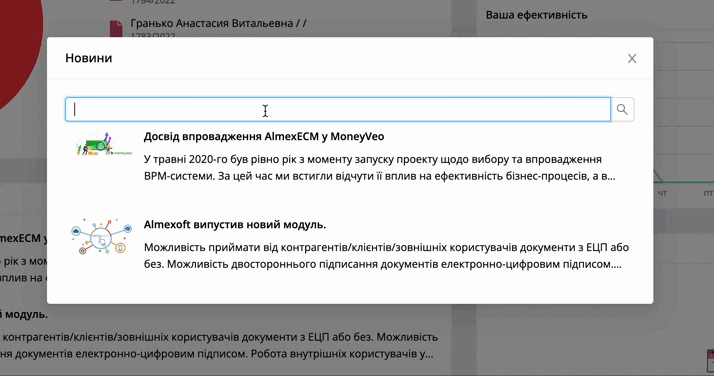Click background text mexECM at left edge
The image size is (714, 376).
point(23,238)
